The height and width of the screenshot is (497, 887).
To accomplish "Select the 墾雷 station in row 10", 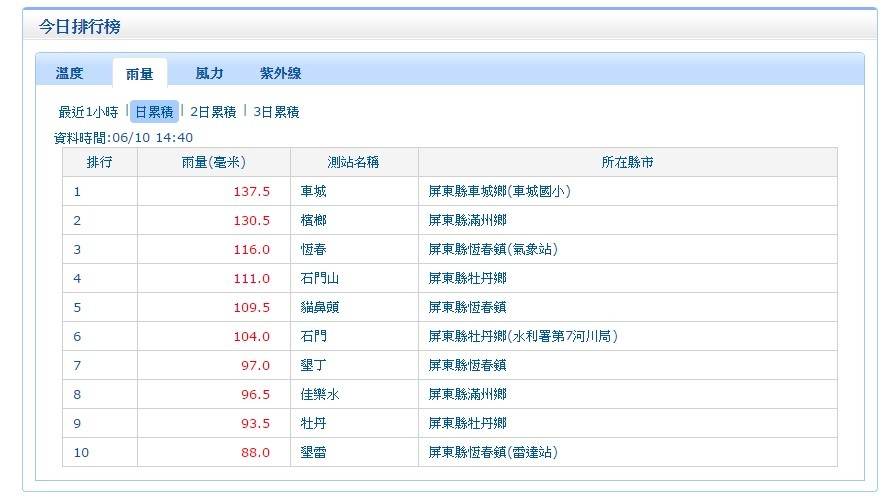I will [313, 452].
